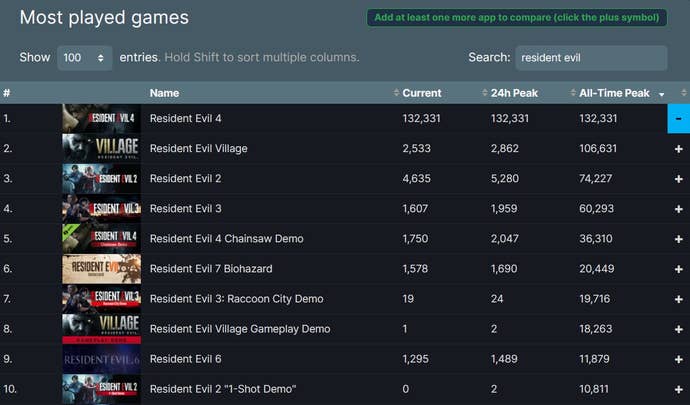Image resolution: width=690 pixels, height=405 pixels.
Task: Sort table by All-Time Peak column
Action: coord(614,93)
